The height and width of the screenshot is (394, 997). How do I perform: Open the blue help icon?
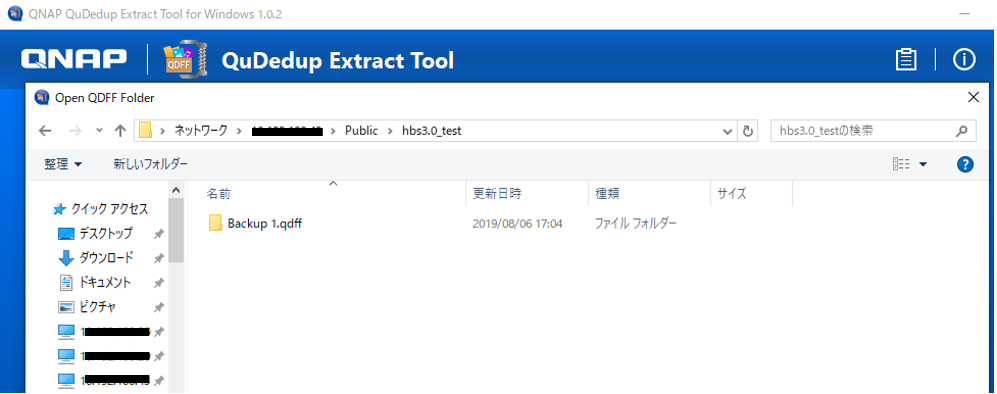click(x=965, y=165)
